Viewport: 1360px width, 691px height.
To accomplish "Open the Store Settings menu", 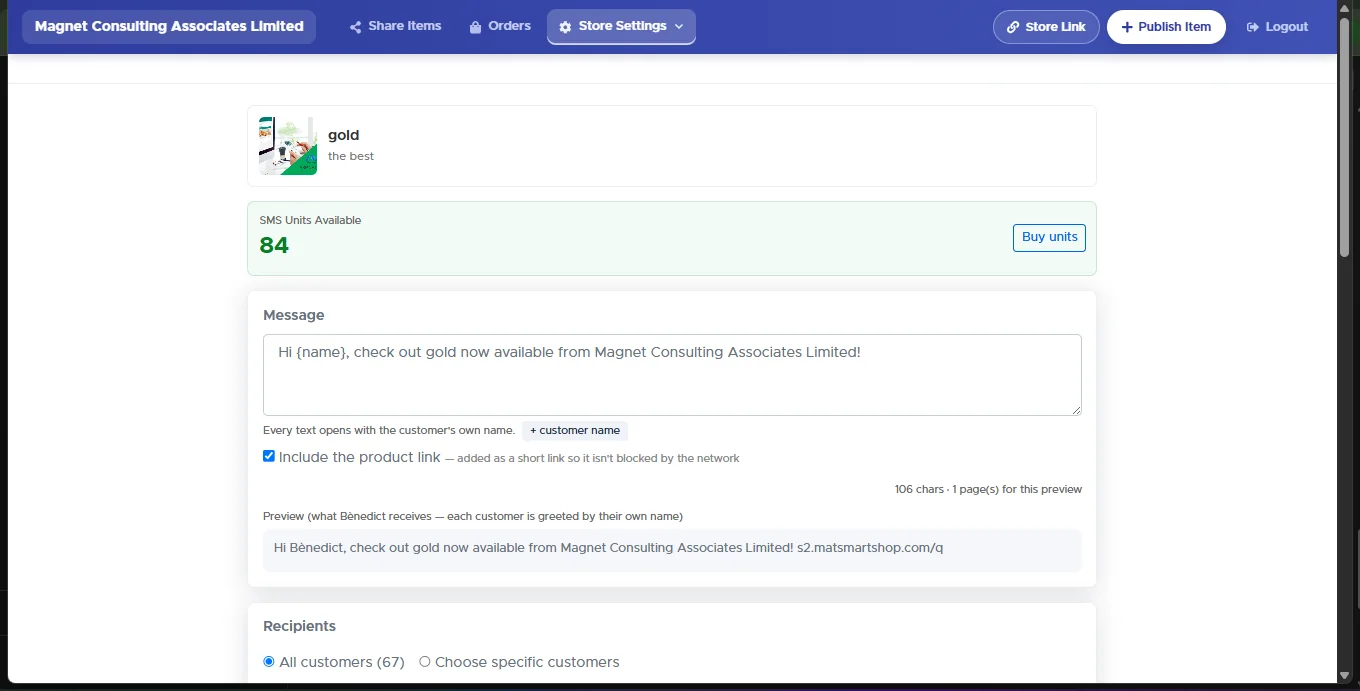I will tap(621, 27).
